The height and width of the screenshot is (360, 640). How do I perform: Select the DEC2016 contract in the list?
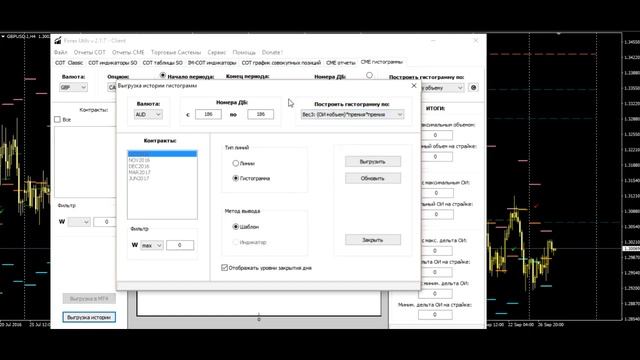tap(162, 167)
